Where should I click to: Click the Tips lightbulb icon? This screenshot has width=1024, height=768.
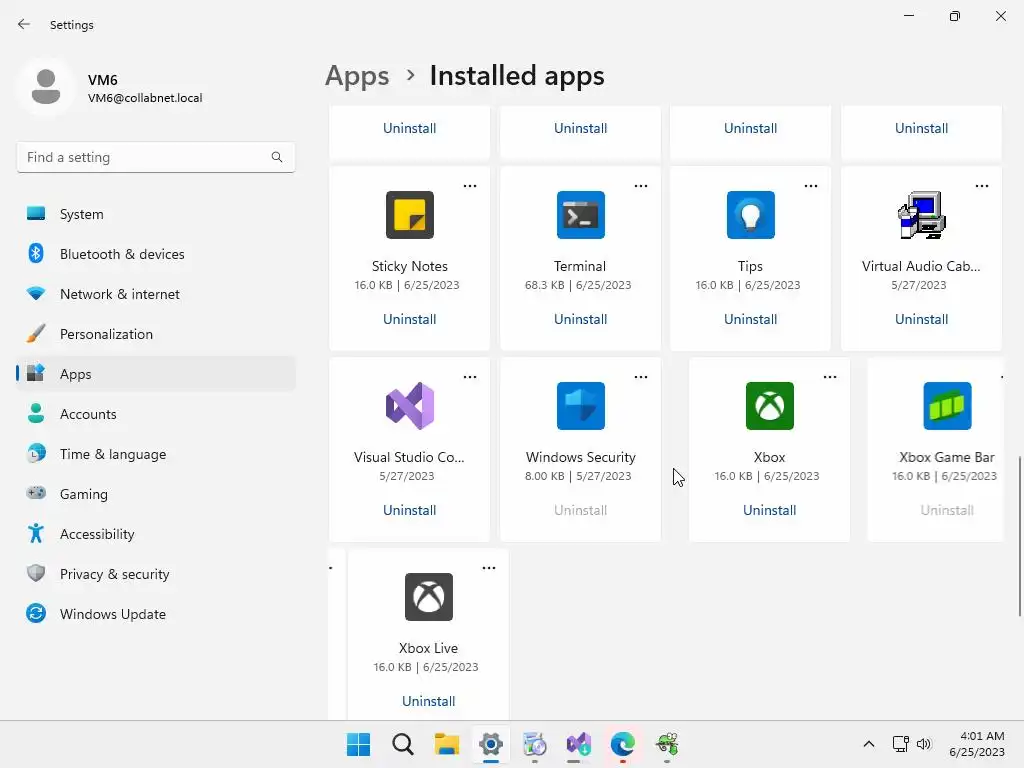click(x=750, y=215)
